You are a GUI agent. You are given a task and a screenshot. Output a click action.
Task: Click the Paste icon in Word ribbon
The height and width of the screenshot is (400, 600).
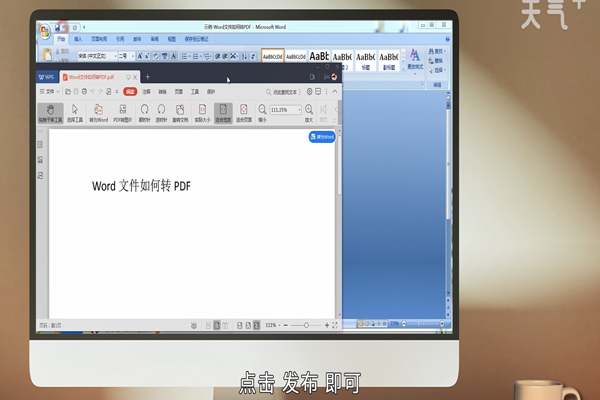(47, 54)
